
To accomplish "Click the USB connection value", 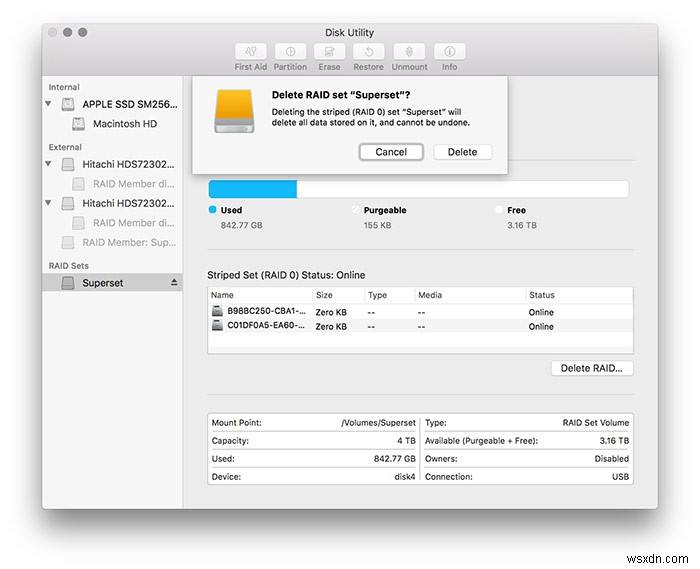I will coord(620,477).
